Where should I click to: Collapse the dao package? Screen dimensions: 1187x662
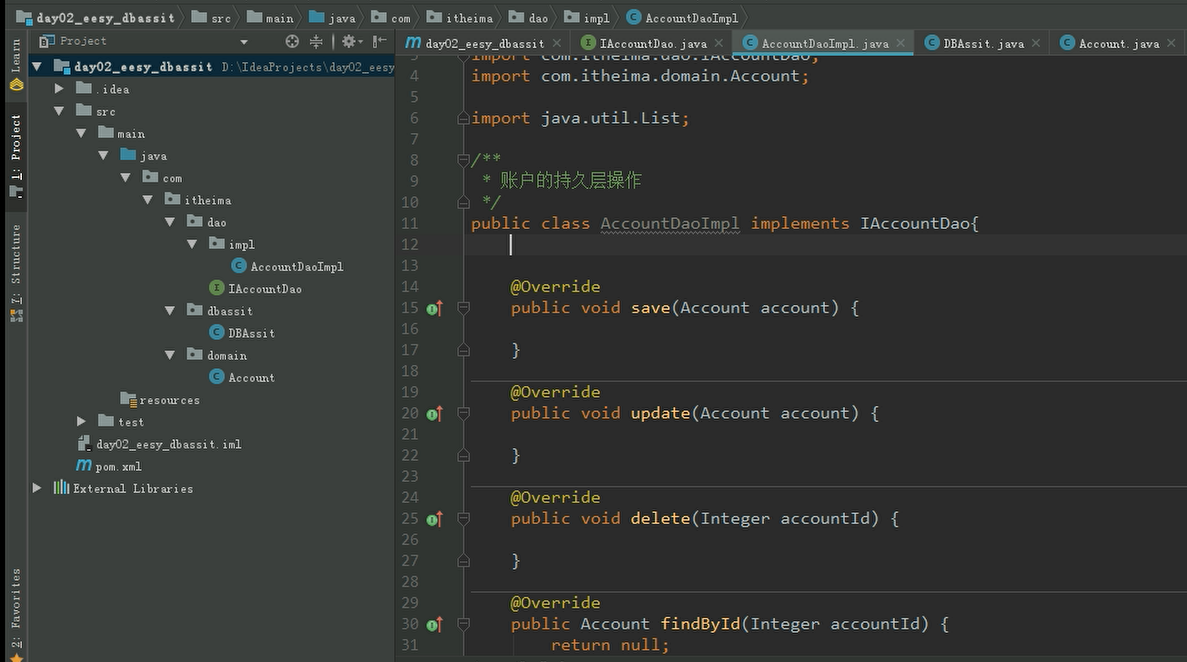click(x=170, y=222)
